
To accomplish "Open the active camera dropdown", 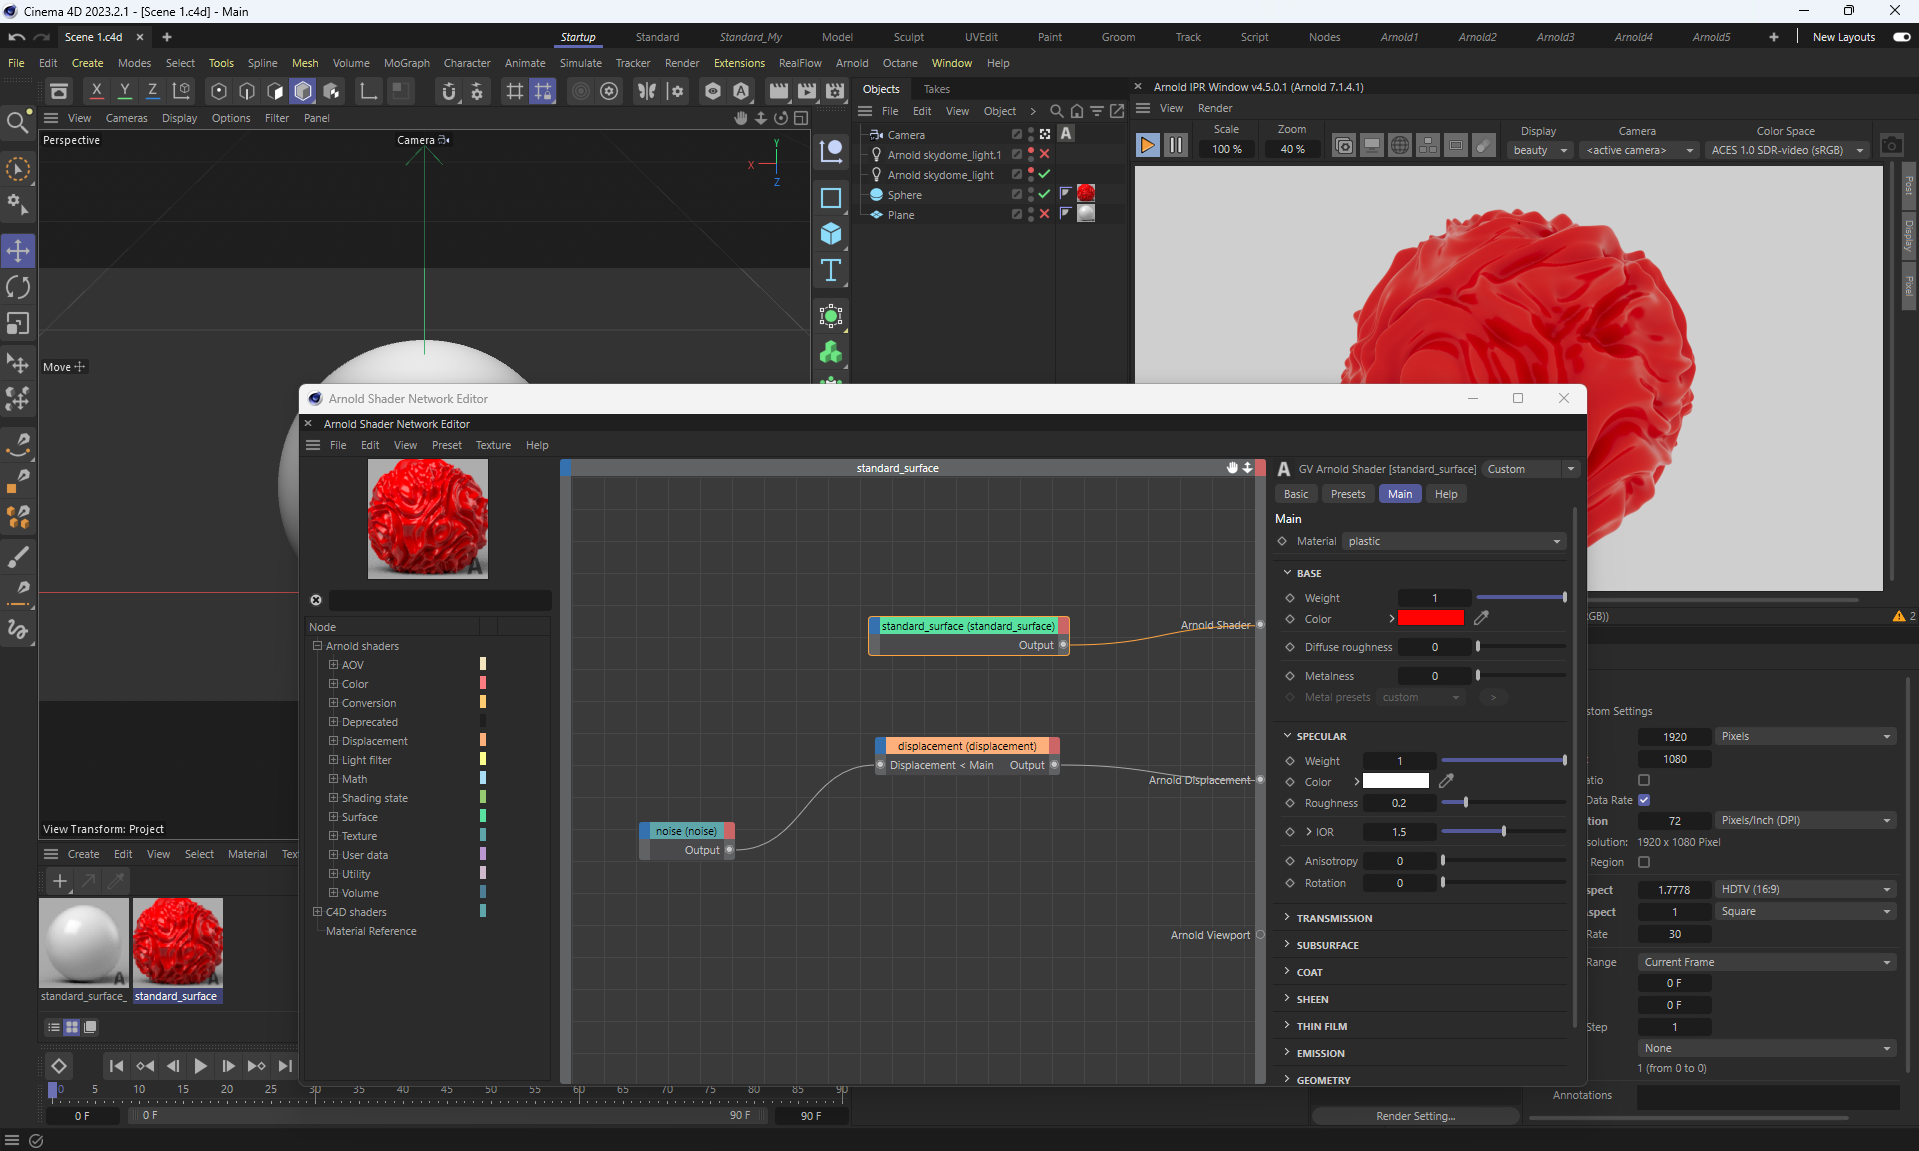I will (1640, 150).
